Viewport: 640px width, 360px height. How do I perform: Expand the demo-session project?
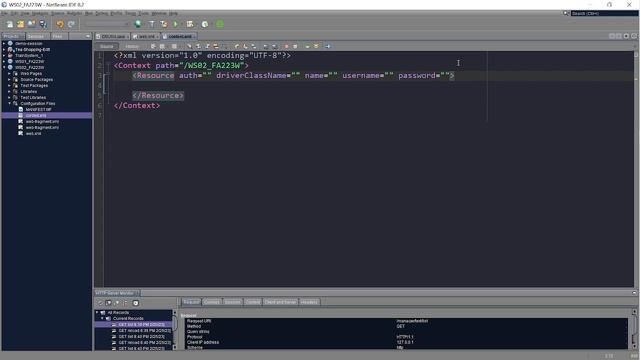(x=4, y=43)
